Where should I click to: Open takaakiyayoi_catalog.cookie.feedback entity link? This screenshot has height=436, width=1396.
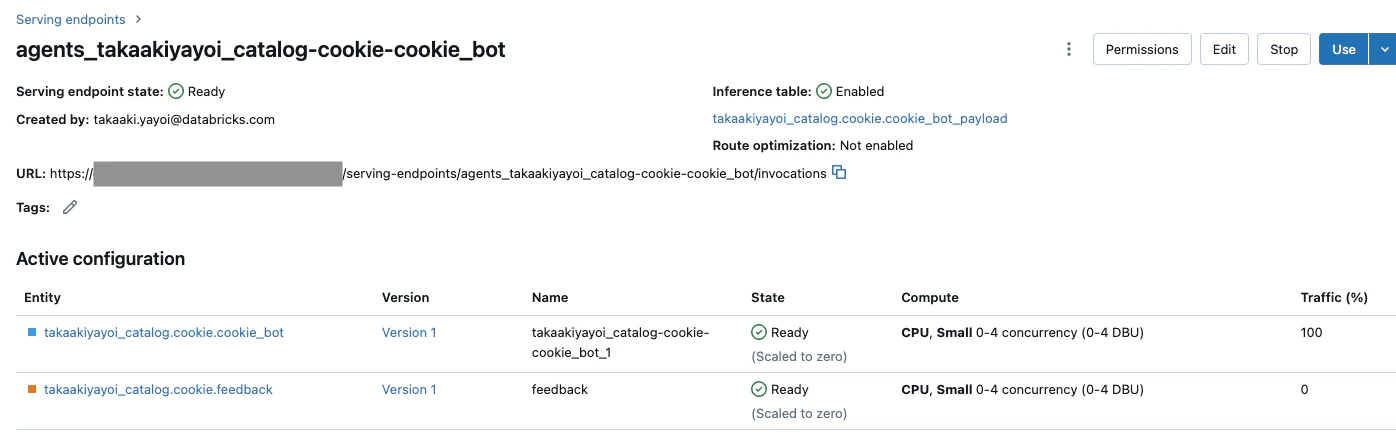[158, 389]
